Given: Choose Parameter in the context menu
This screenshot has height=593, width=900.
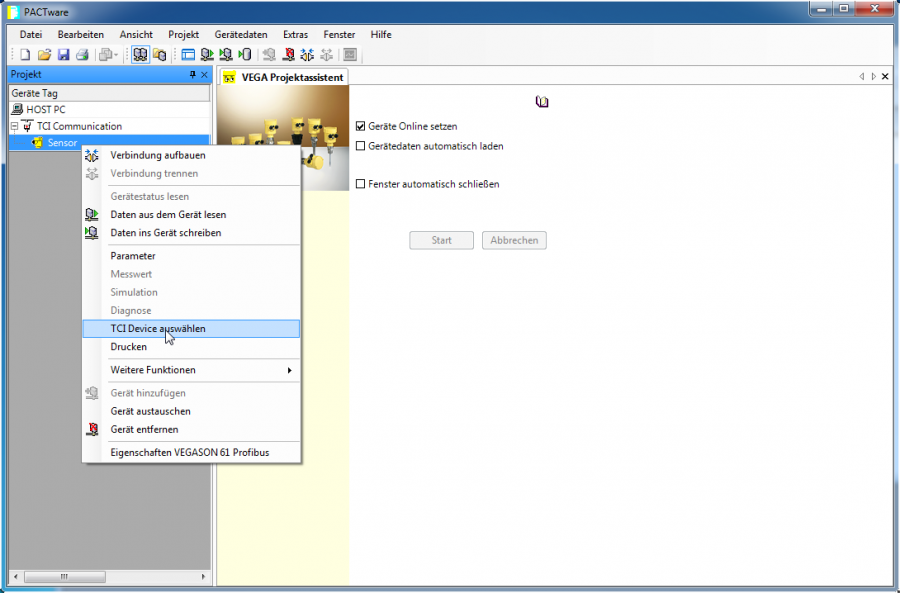Looking at the screenshot, I should pos(133,256).
